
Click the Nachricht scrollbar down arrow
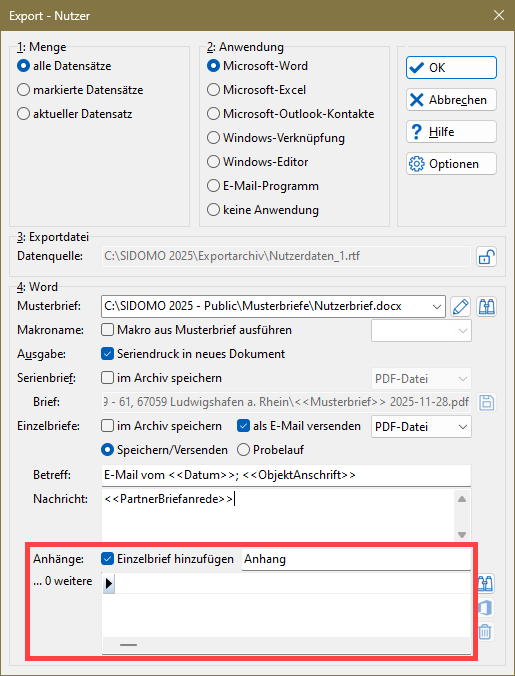[x=462, y=535]
